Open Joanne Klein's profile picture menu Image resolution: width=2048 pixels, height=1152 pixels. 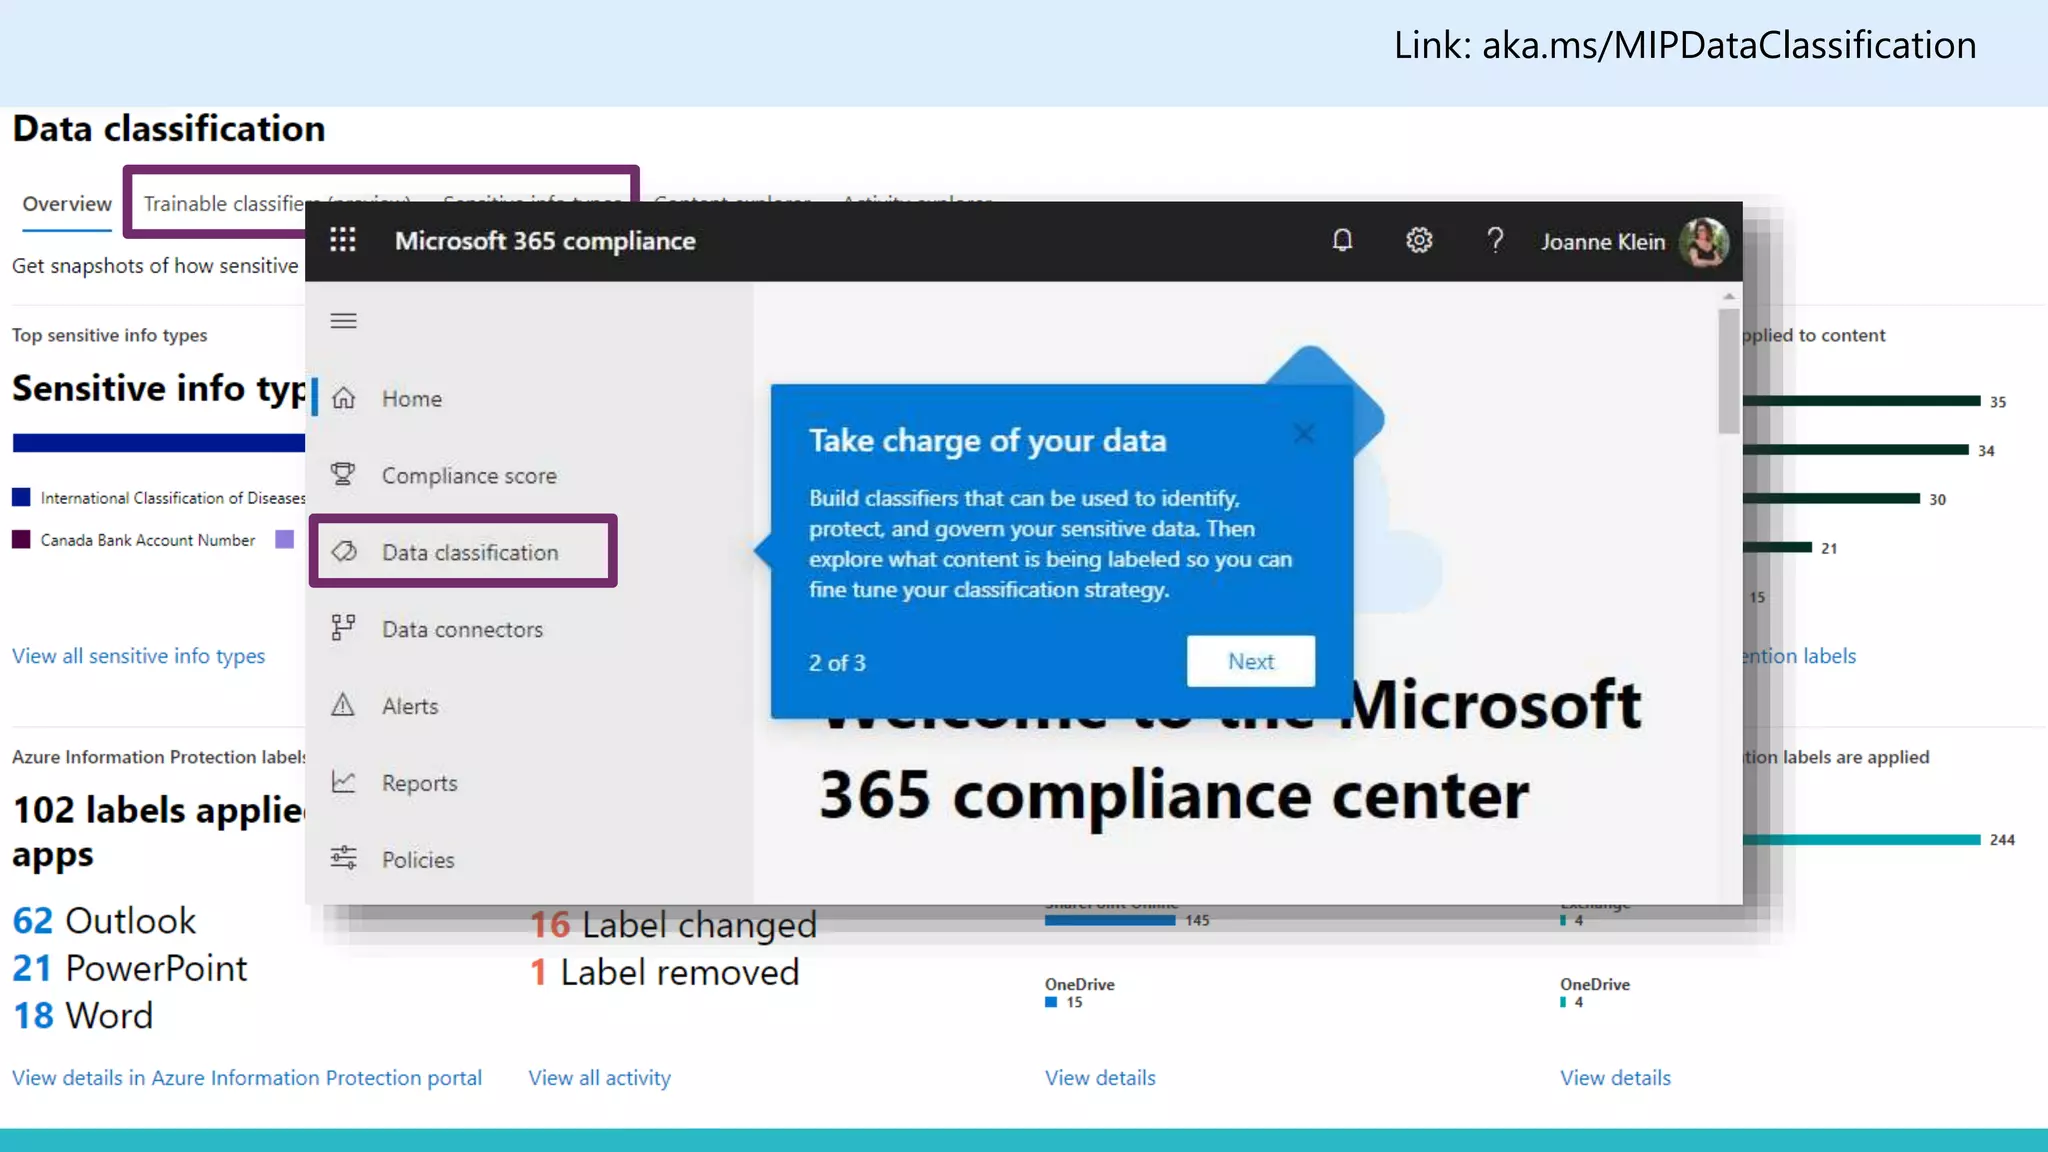click(x=1703, y=242)
